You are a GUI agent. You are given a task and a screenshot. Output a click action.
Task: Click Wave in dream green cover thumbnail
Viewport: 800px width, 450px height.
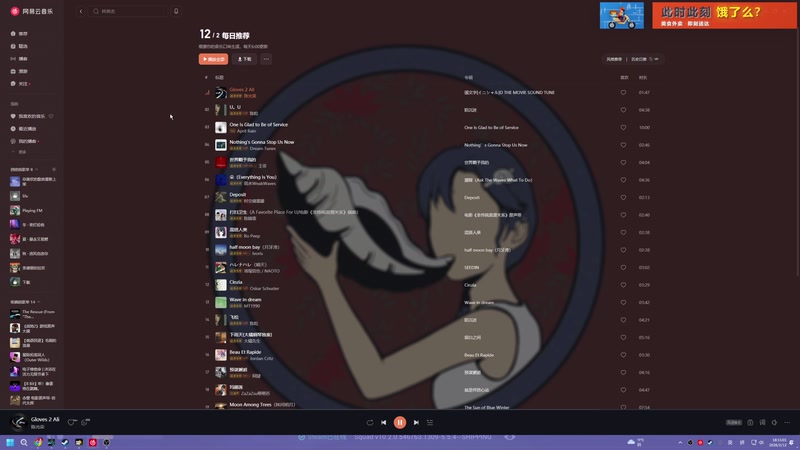(220, 303)
